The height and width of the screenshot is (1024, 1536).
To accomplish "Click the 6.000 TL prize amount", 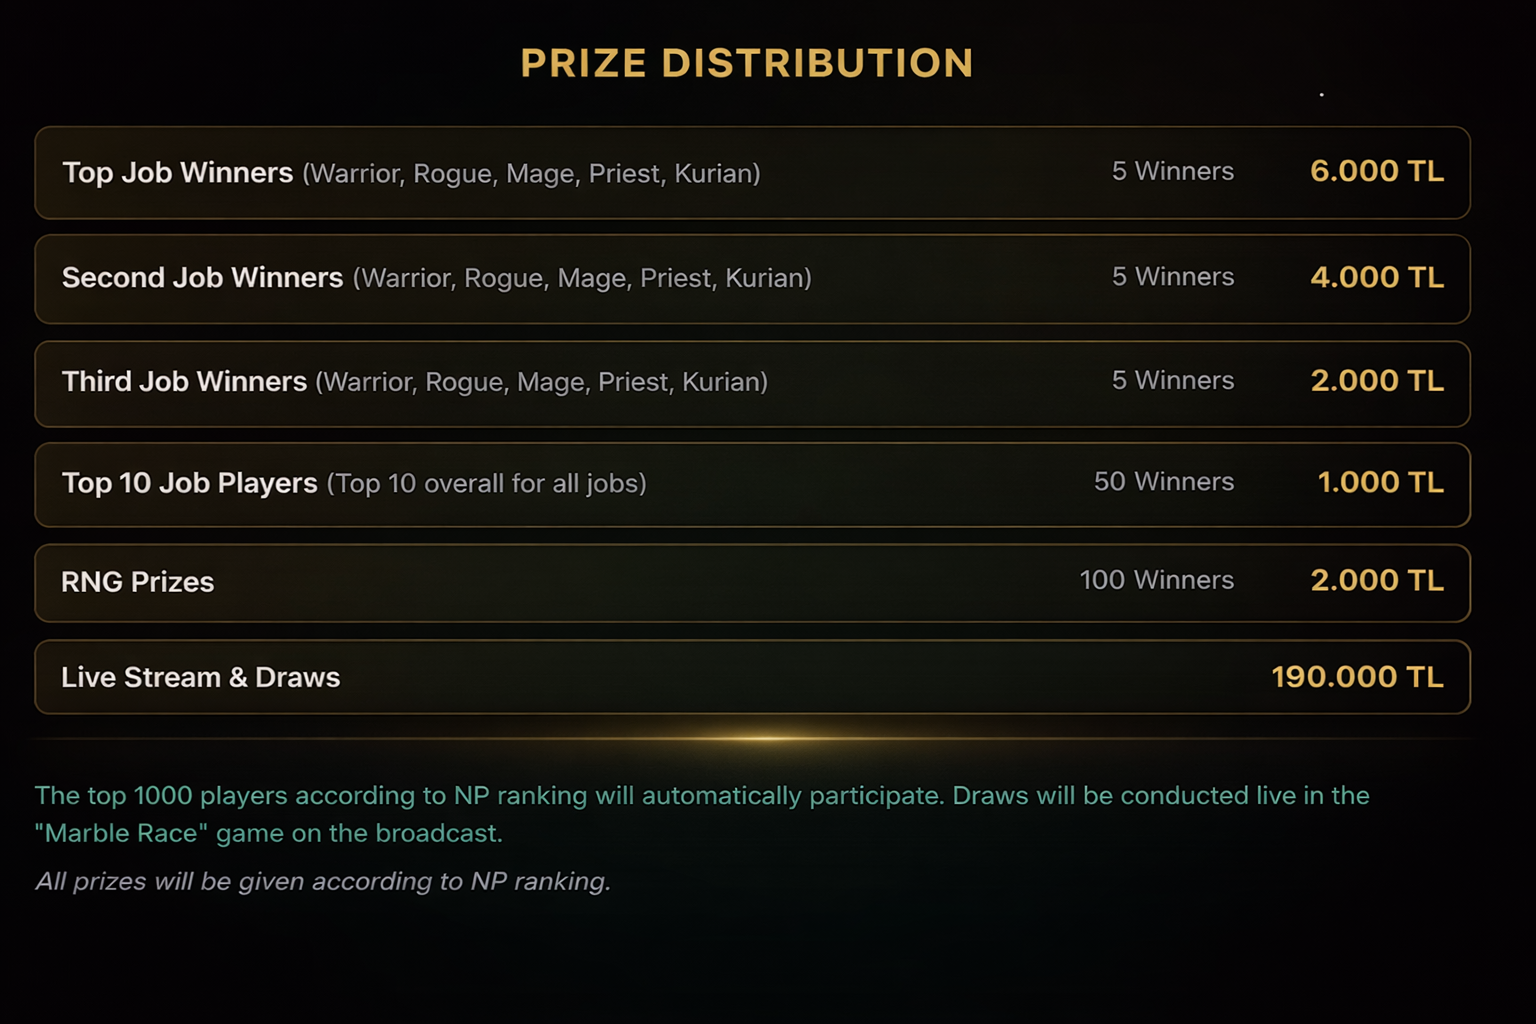I will (1376, 171).
